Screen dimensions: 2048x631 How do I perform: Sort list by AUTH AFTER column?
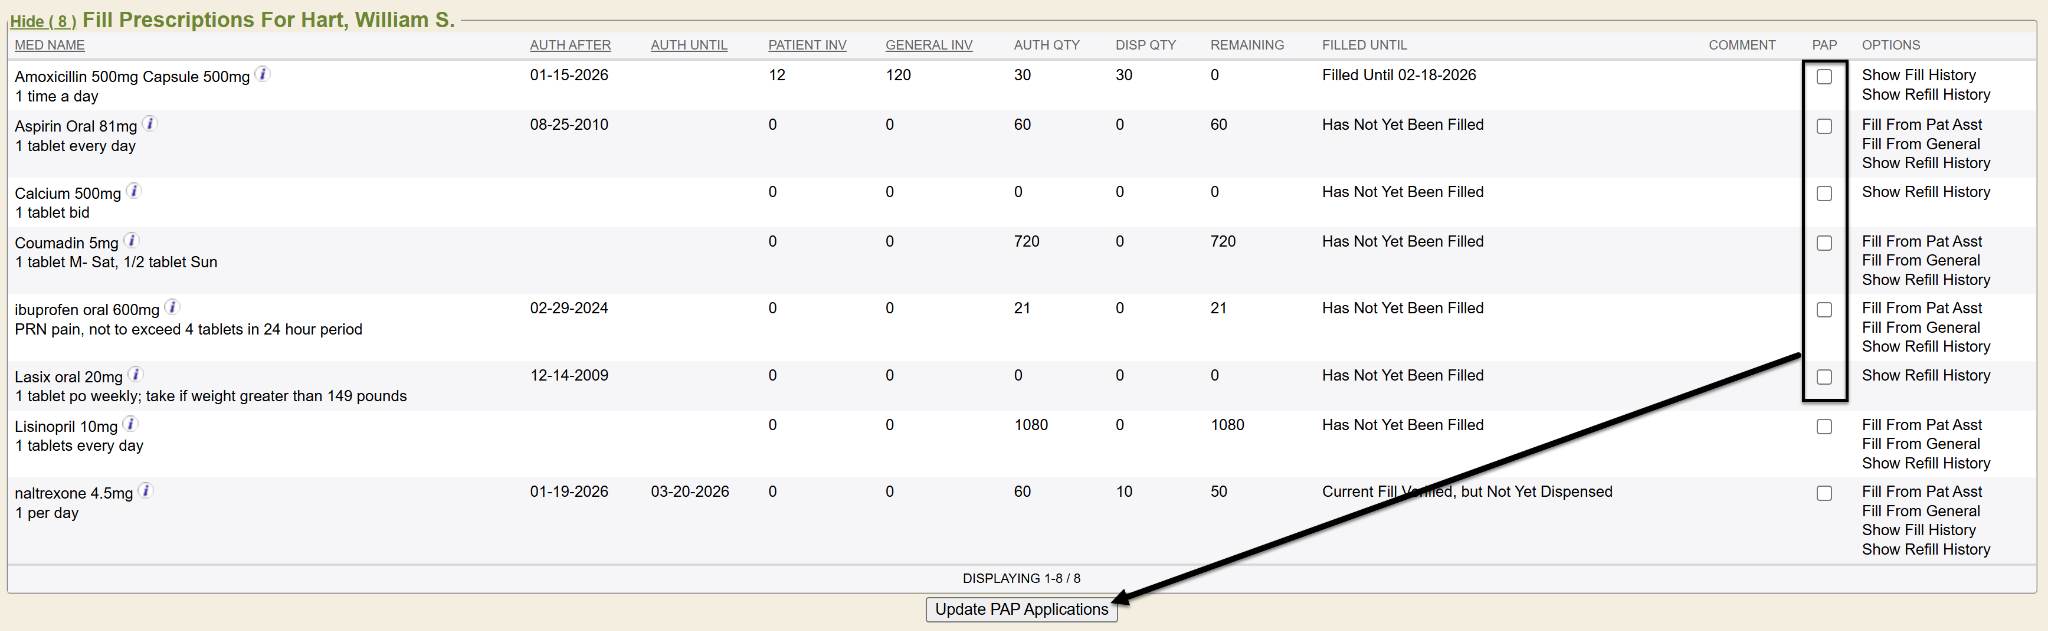[570, 45]
